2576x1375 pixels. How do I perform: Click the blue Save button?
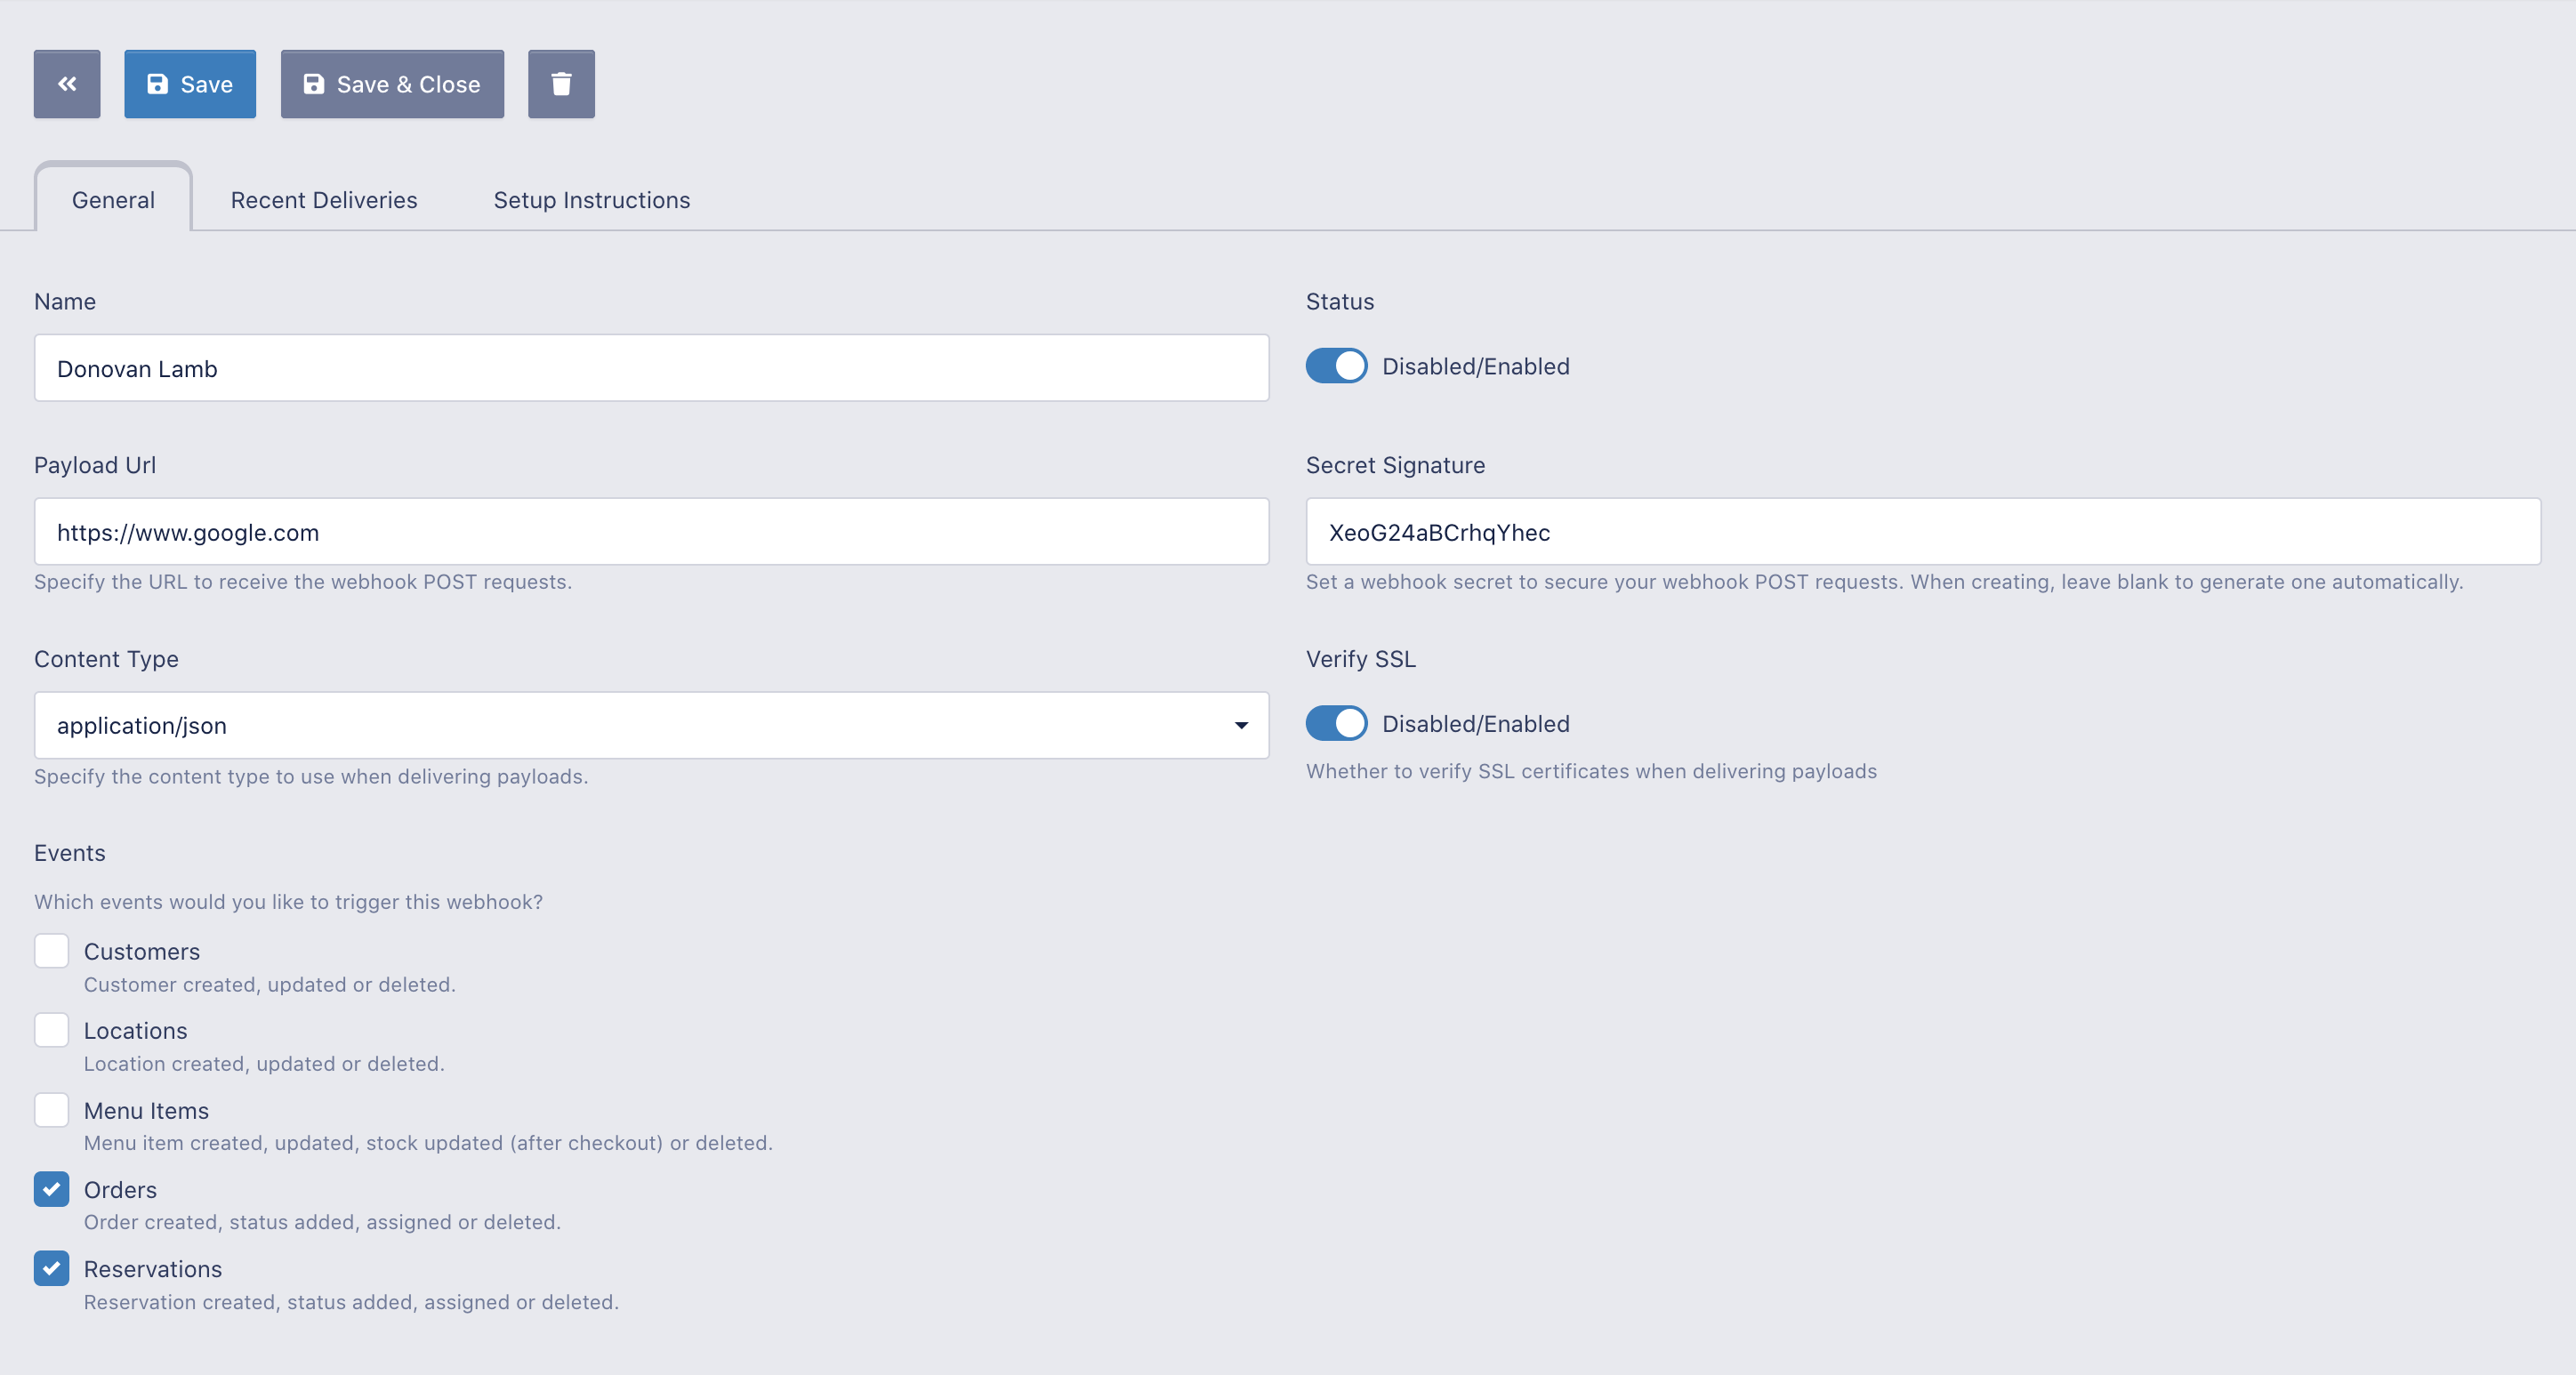click(x=190, y=84)
